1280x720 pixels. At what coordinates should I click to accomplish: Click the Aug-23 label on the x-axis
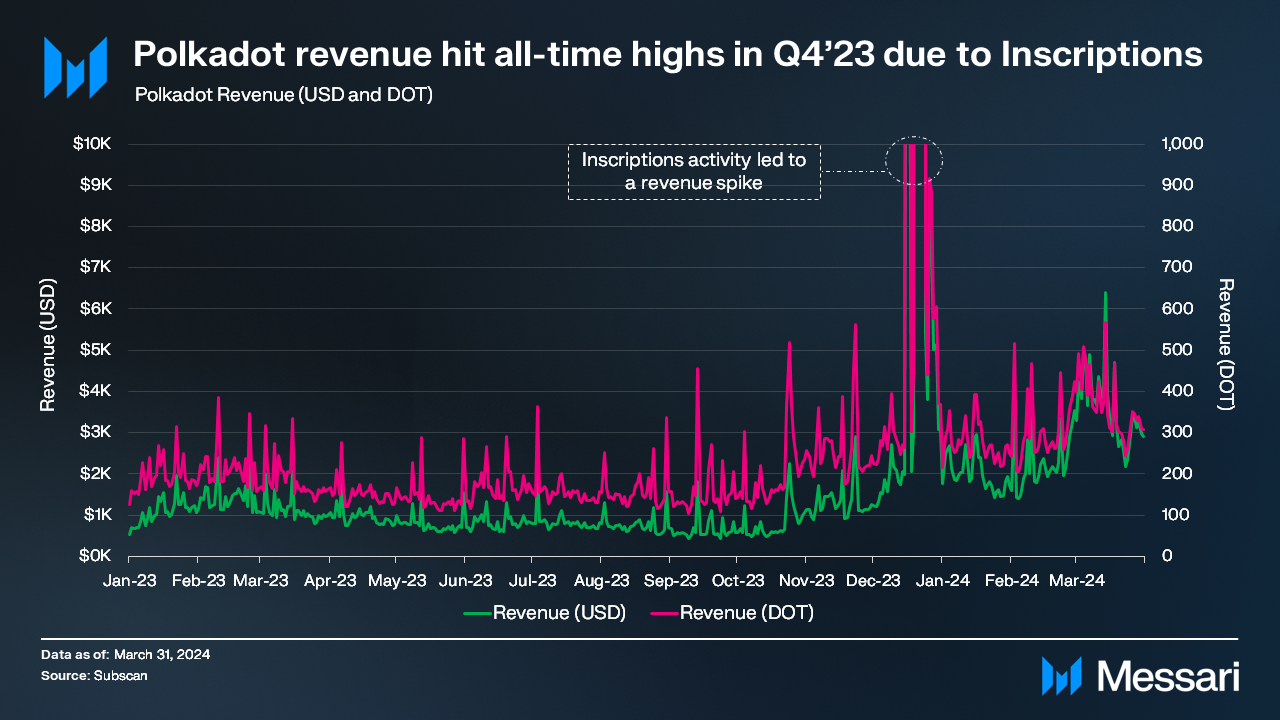coord(601,580)
